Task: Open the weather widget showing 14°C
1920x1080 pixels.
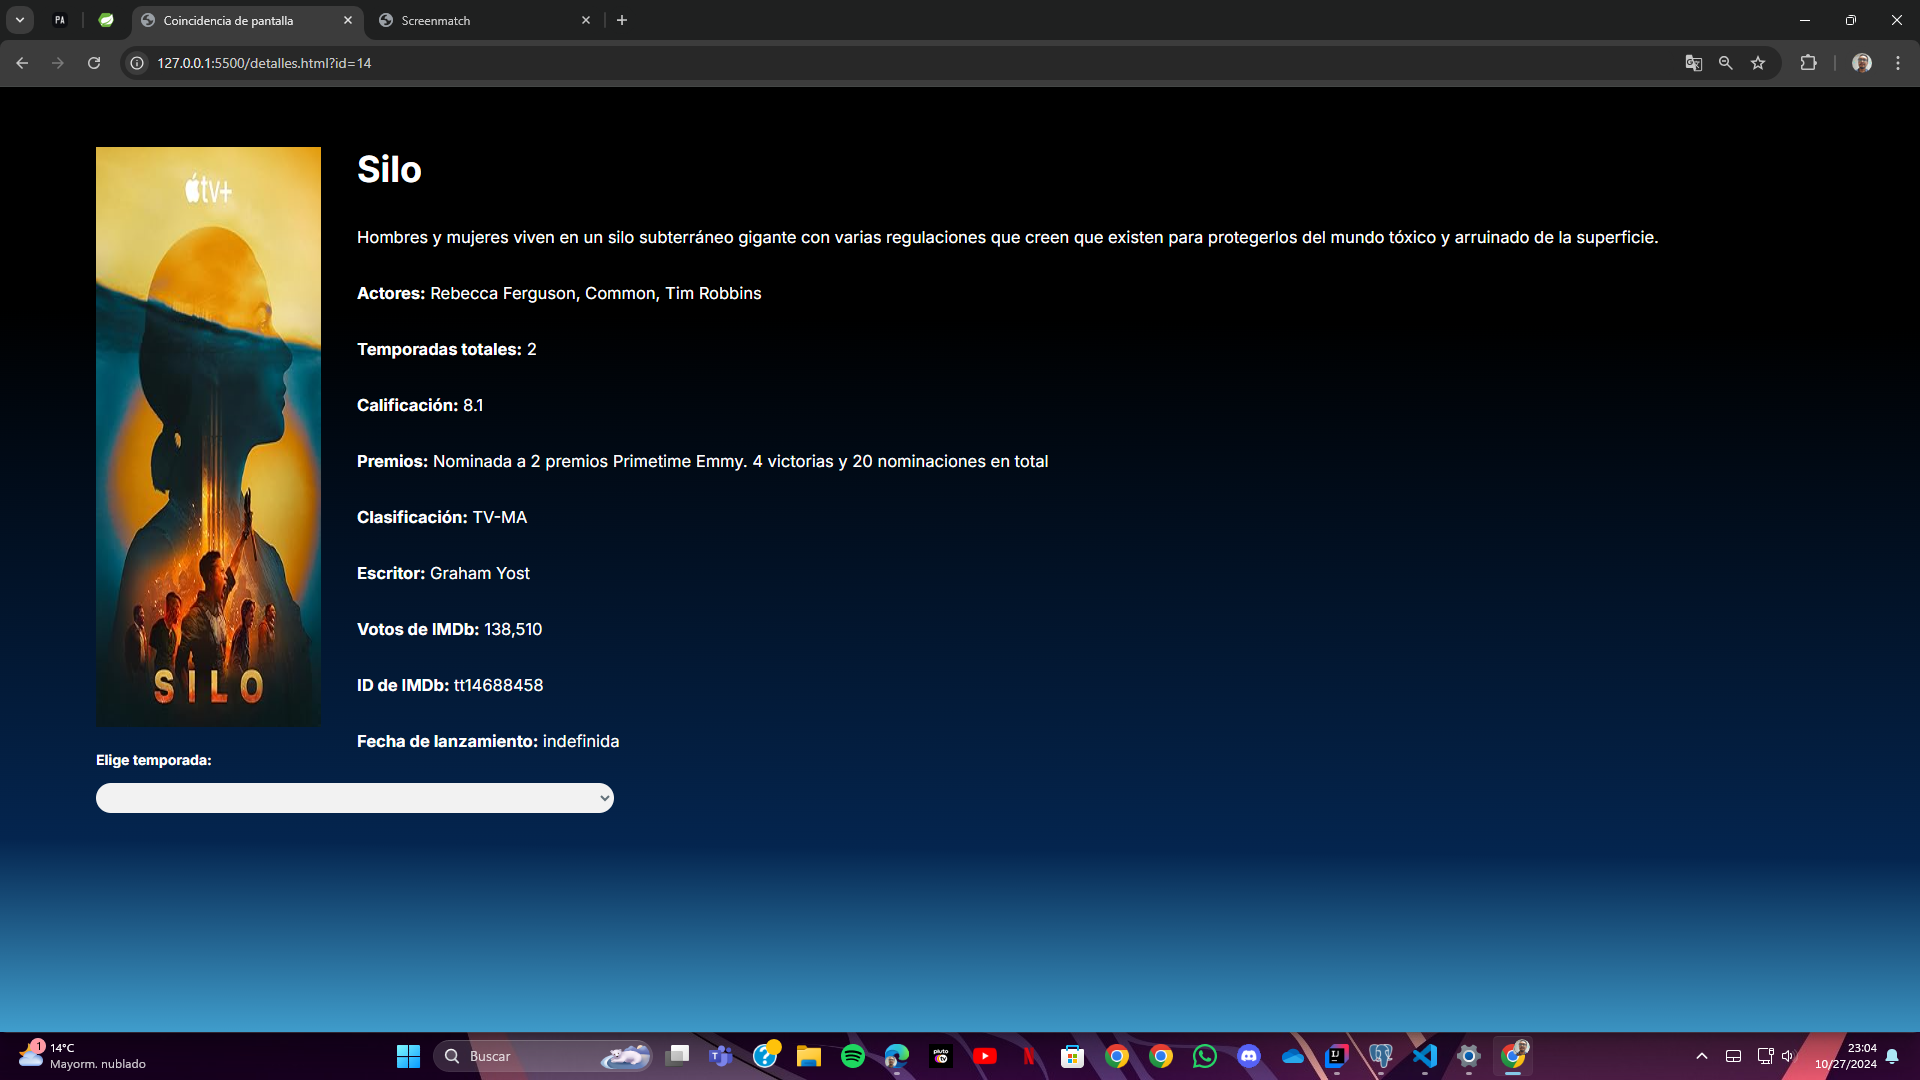Action: point(82,1056)
